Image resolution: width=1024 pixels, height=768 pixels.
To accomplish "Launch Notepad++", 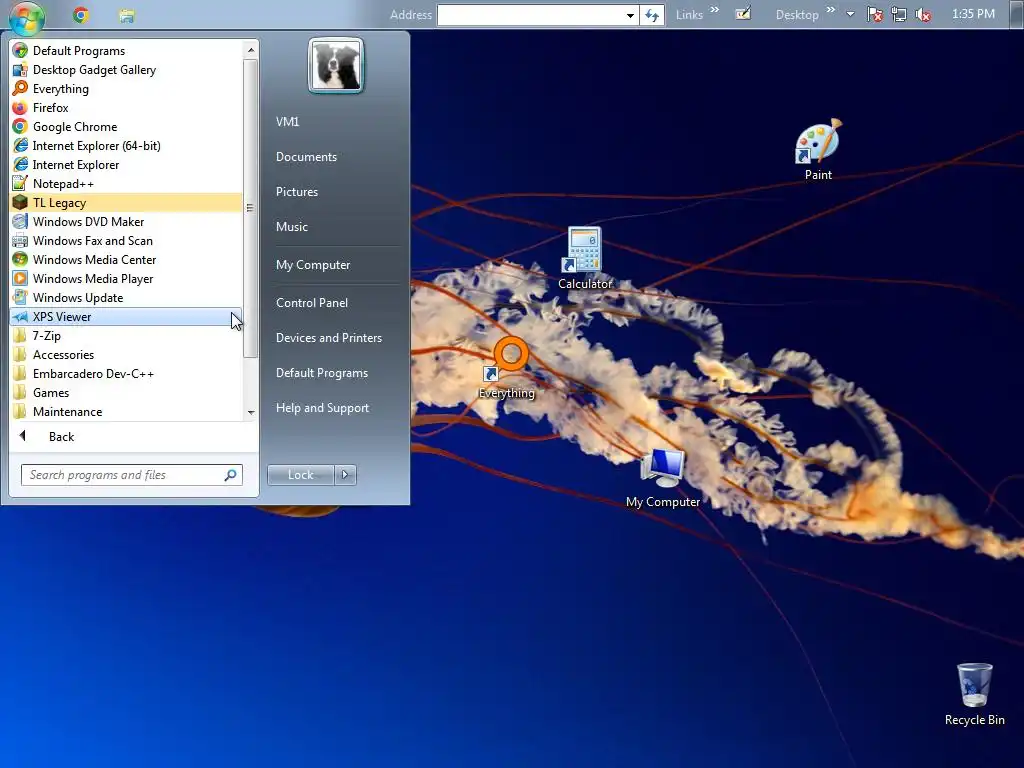I will click(x=126, y=184).
